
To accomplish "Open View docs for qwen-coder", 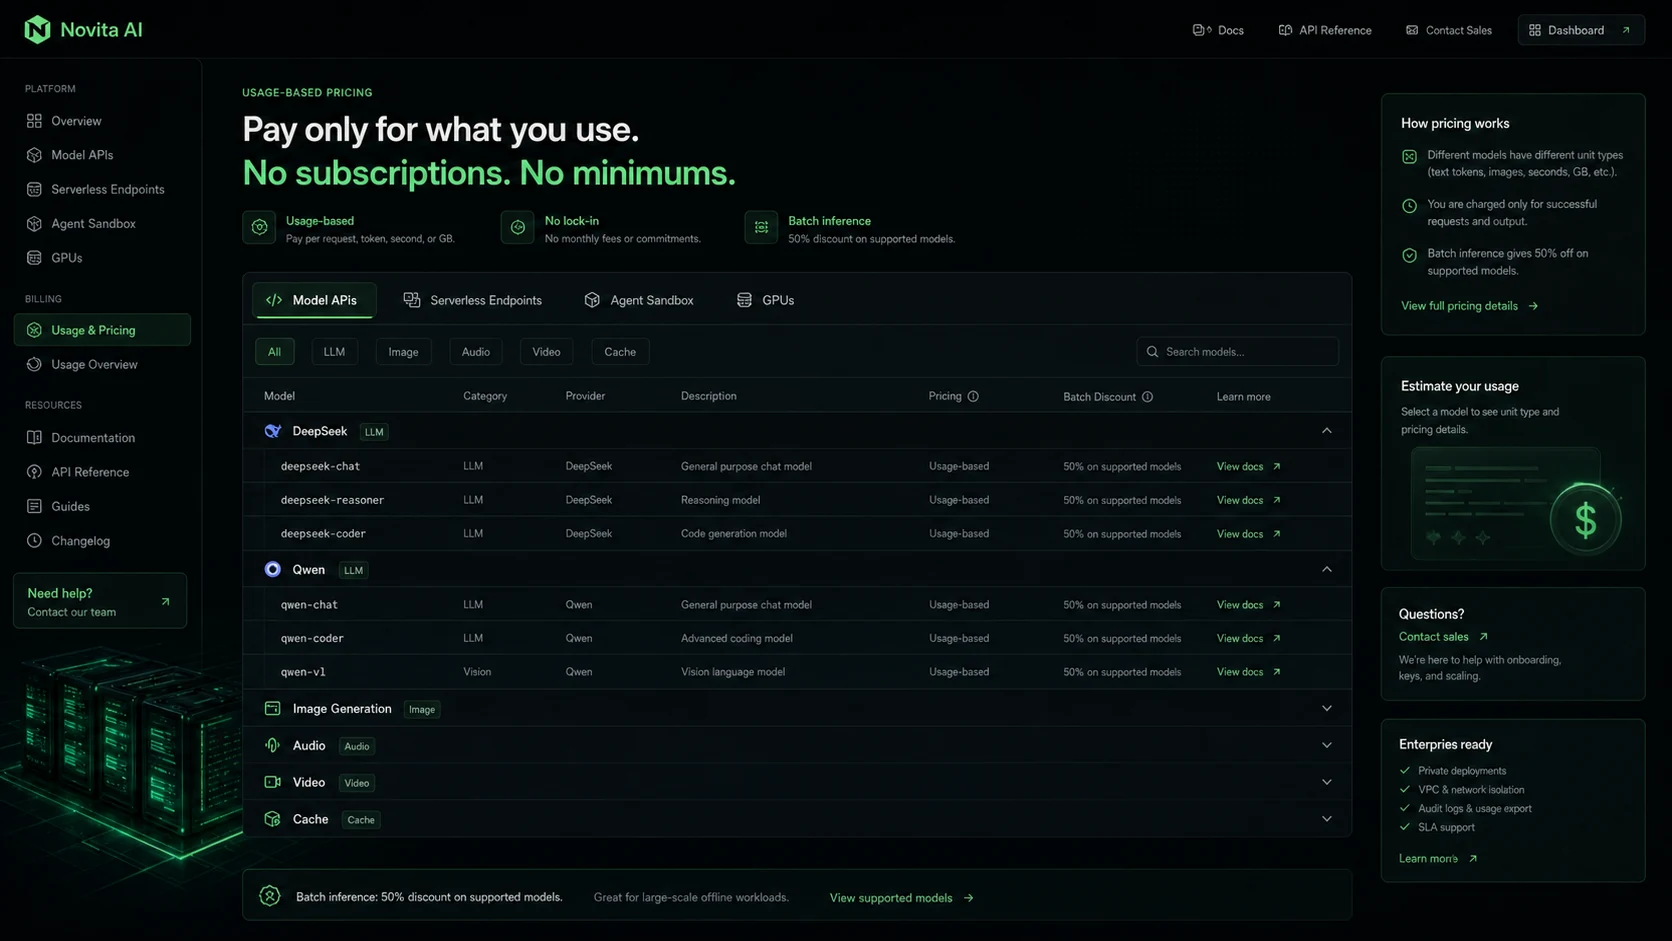I will coord(1248,638).
